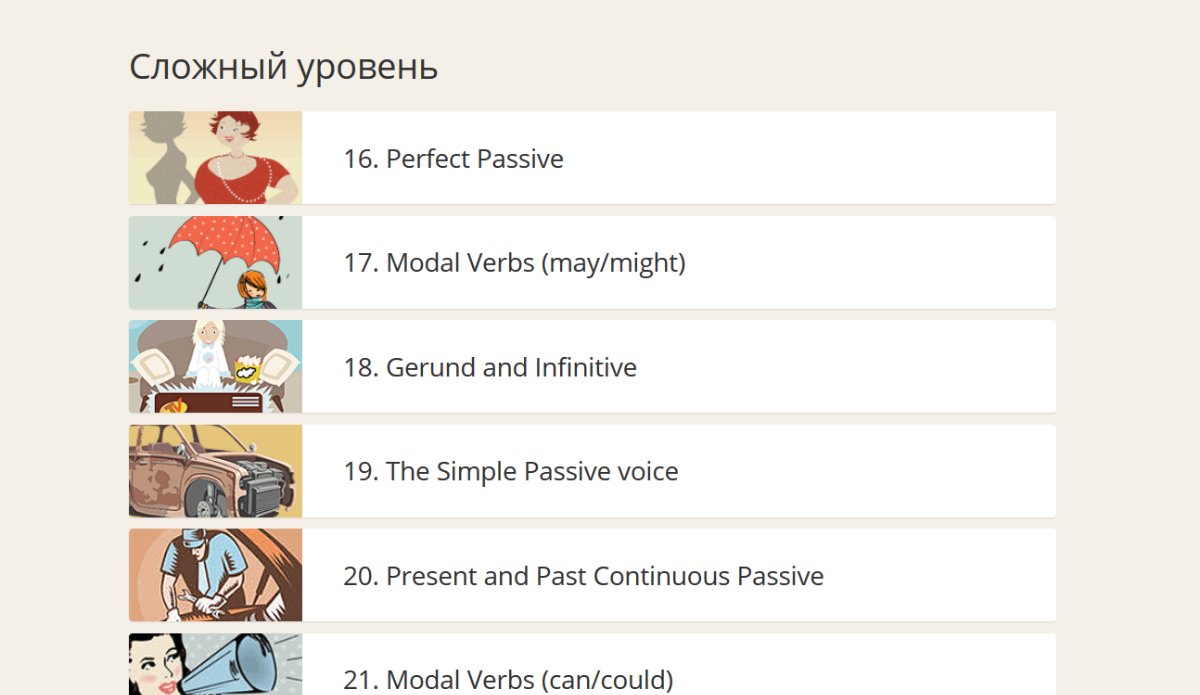Open "21. Modal Verbs (can/could)" lesson
This screenshot has width=1200, height=695.
(x=508, y=680)
